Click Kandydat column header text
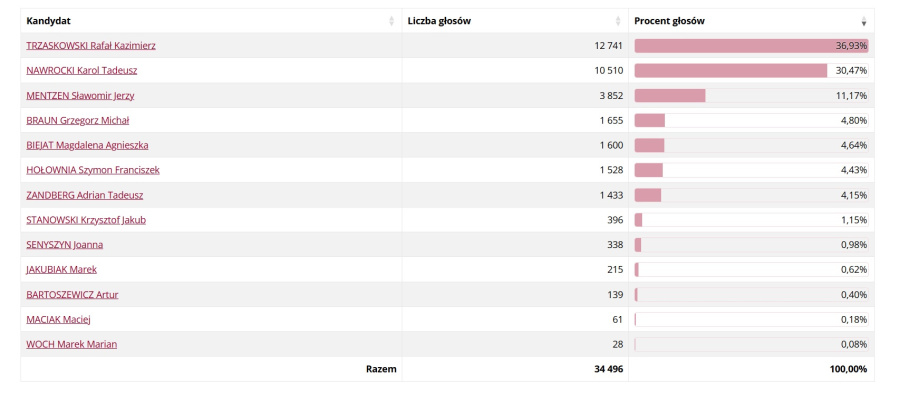The image size is (900, 405). click(x=49, y=21)
